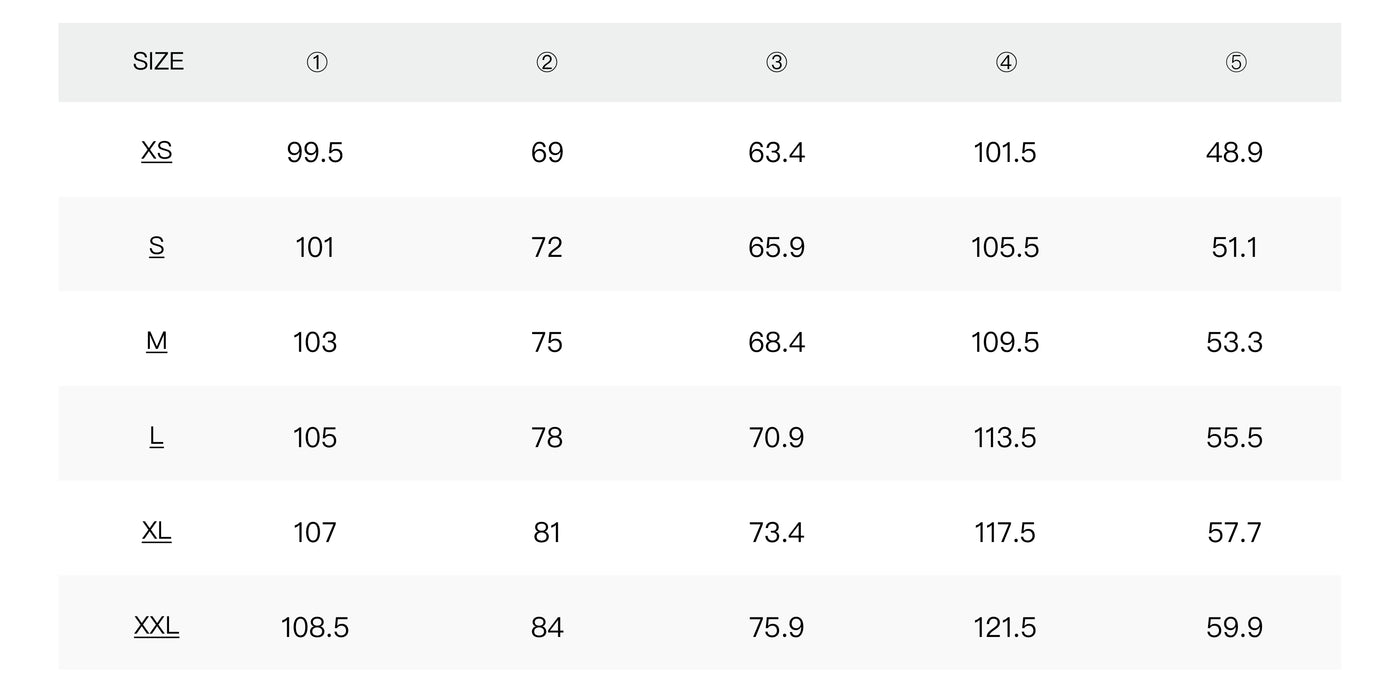Open the S size link
This screenshot has width=1400, height=694.
pos(157,246)
